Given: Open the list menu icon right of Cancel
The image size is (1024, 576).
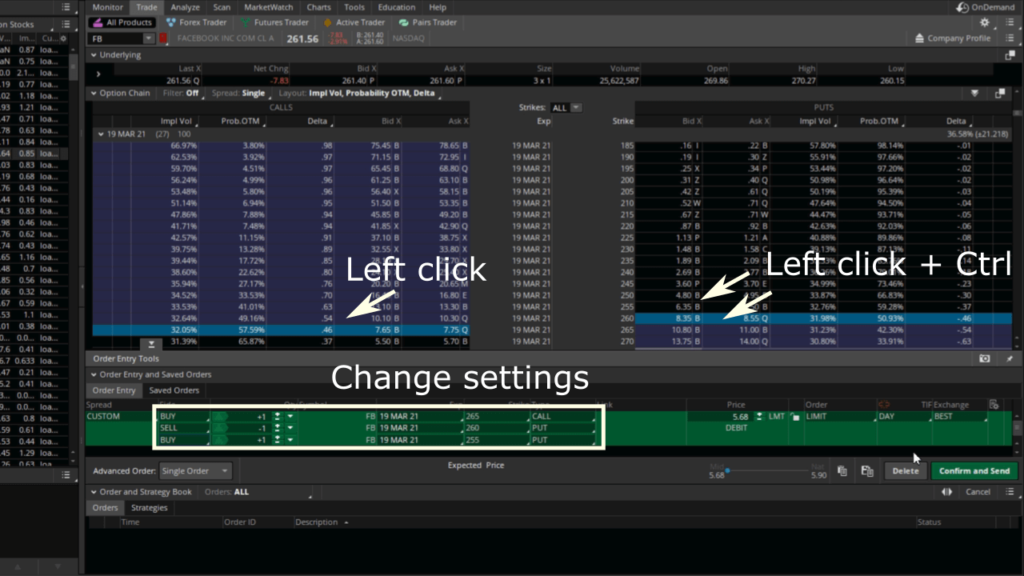Looking at the screenshot, I should pos(1010,492).
